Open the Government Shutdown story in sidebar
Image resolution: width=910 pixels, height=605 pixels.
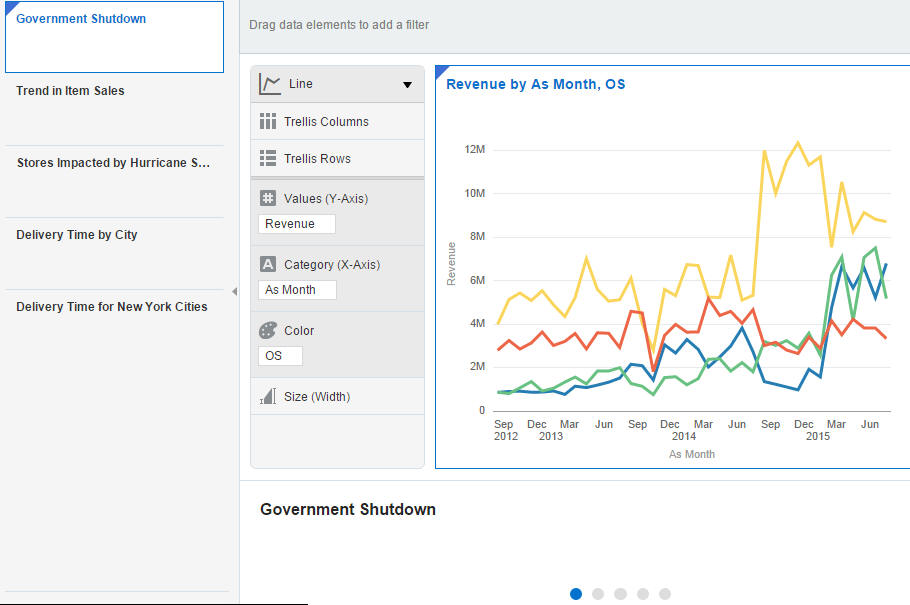114,37
